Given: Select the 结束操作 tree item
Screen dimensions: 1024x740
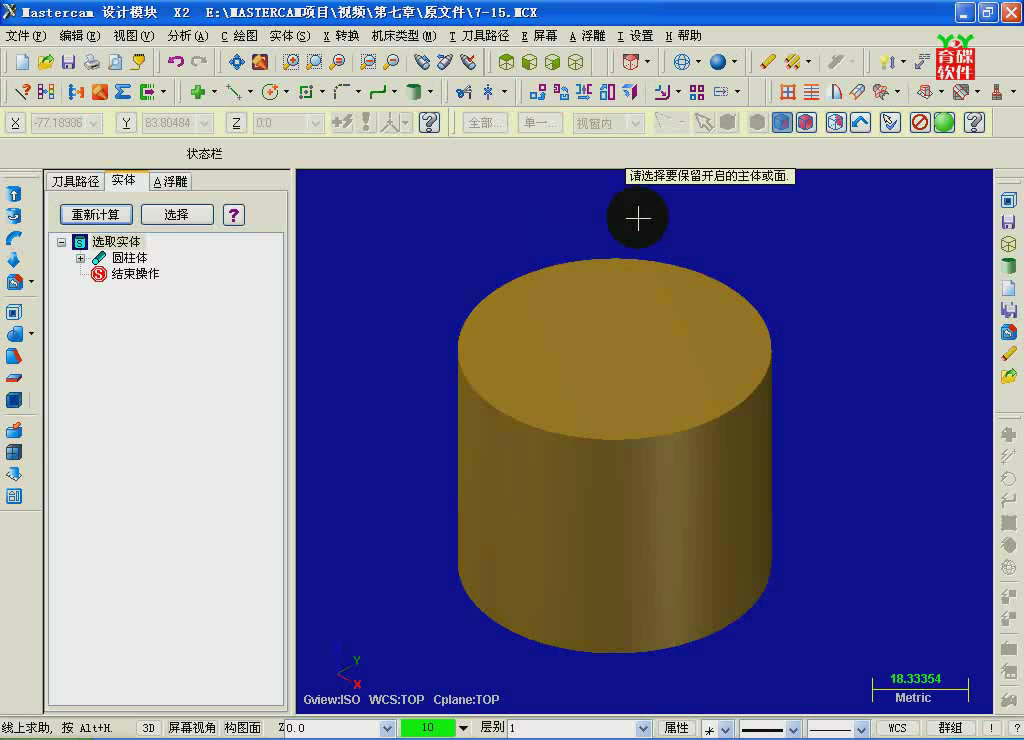Looking at the screenshot, I should [x=135, y=274].
